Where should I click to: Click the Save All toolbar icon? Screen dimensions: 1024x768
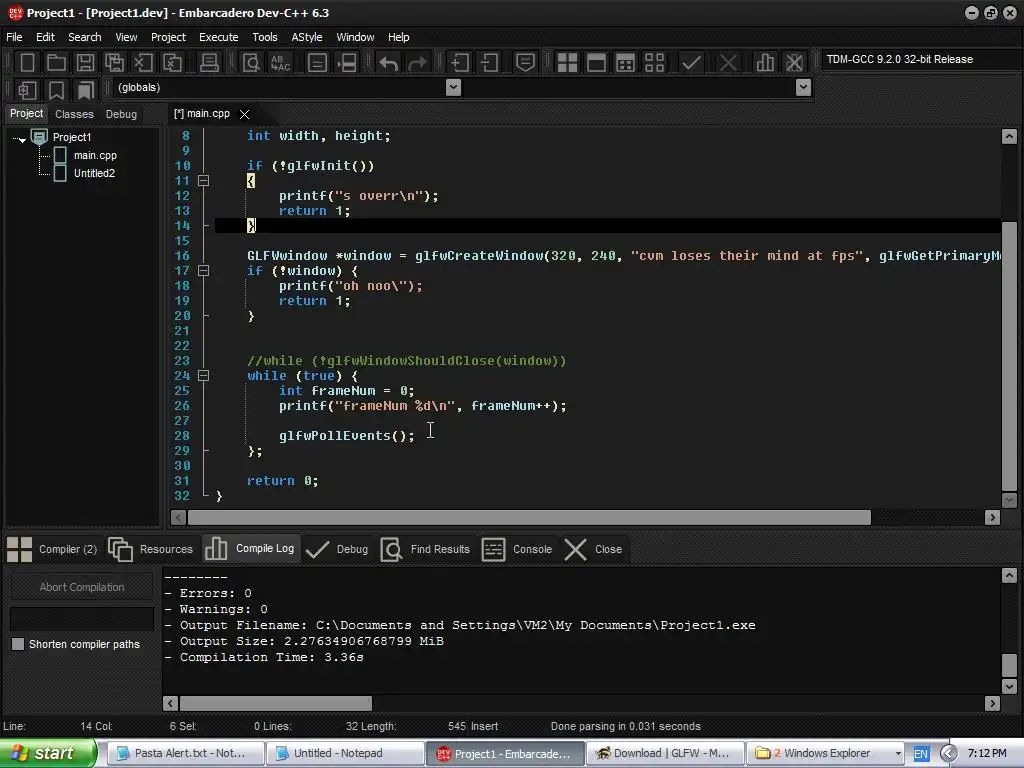coord(114,63)
